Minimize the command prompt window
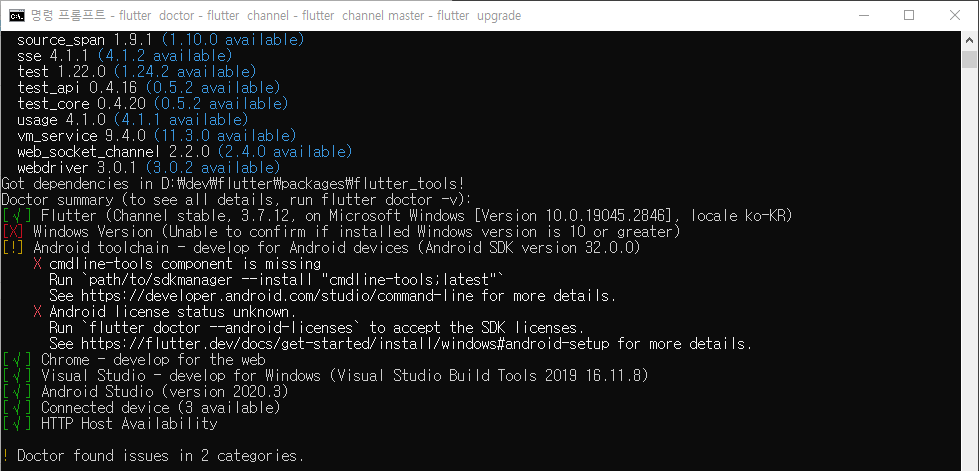979x471 pixels. (x=863, y=16)
